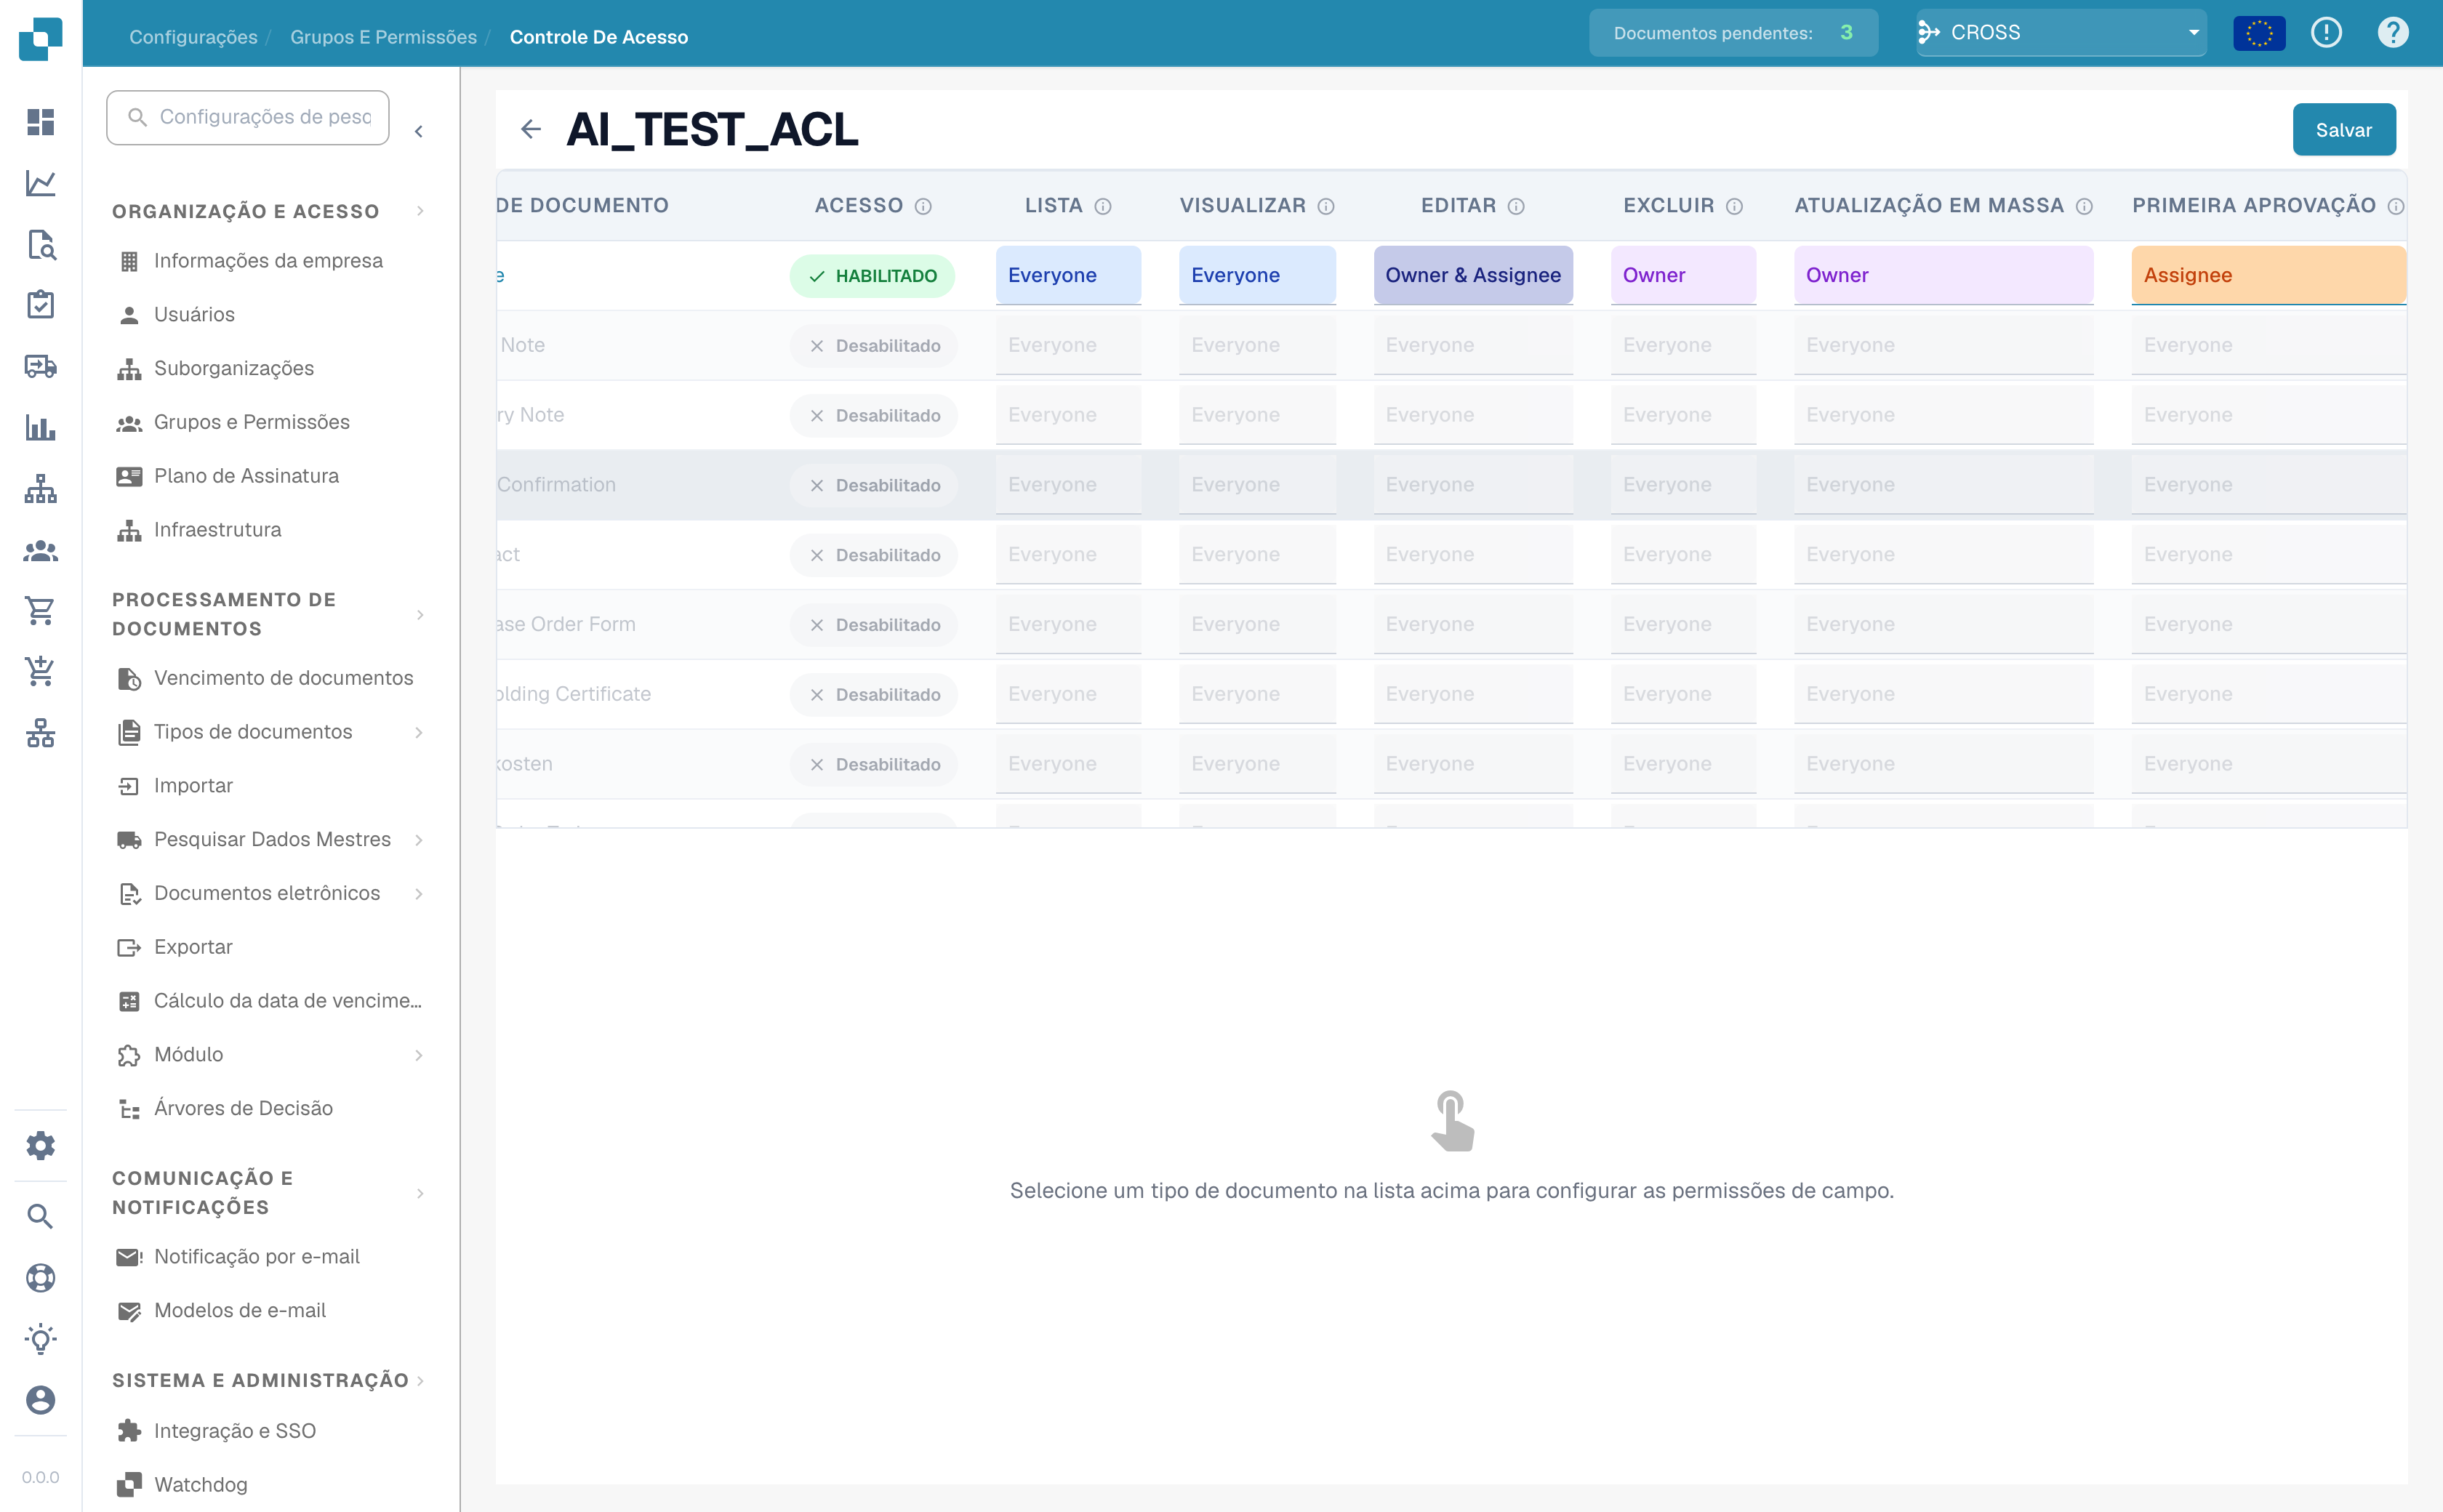Collapse the settings sidebar with chevron
Screen dimensions: 2443x1512
point(419,131)
